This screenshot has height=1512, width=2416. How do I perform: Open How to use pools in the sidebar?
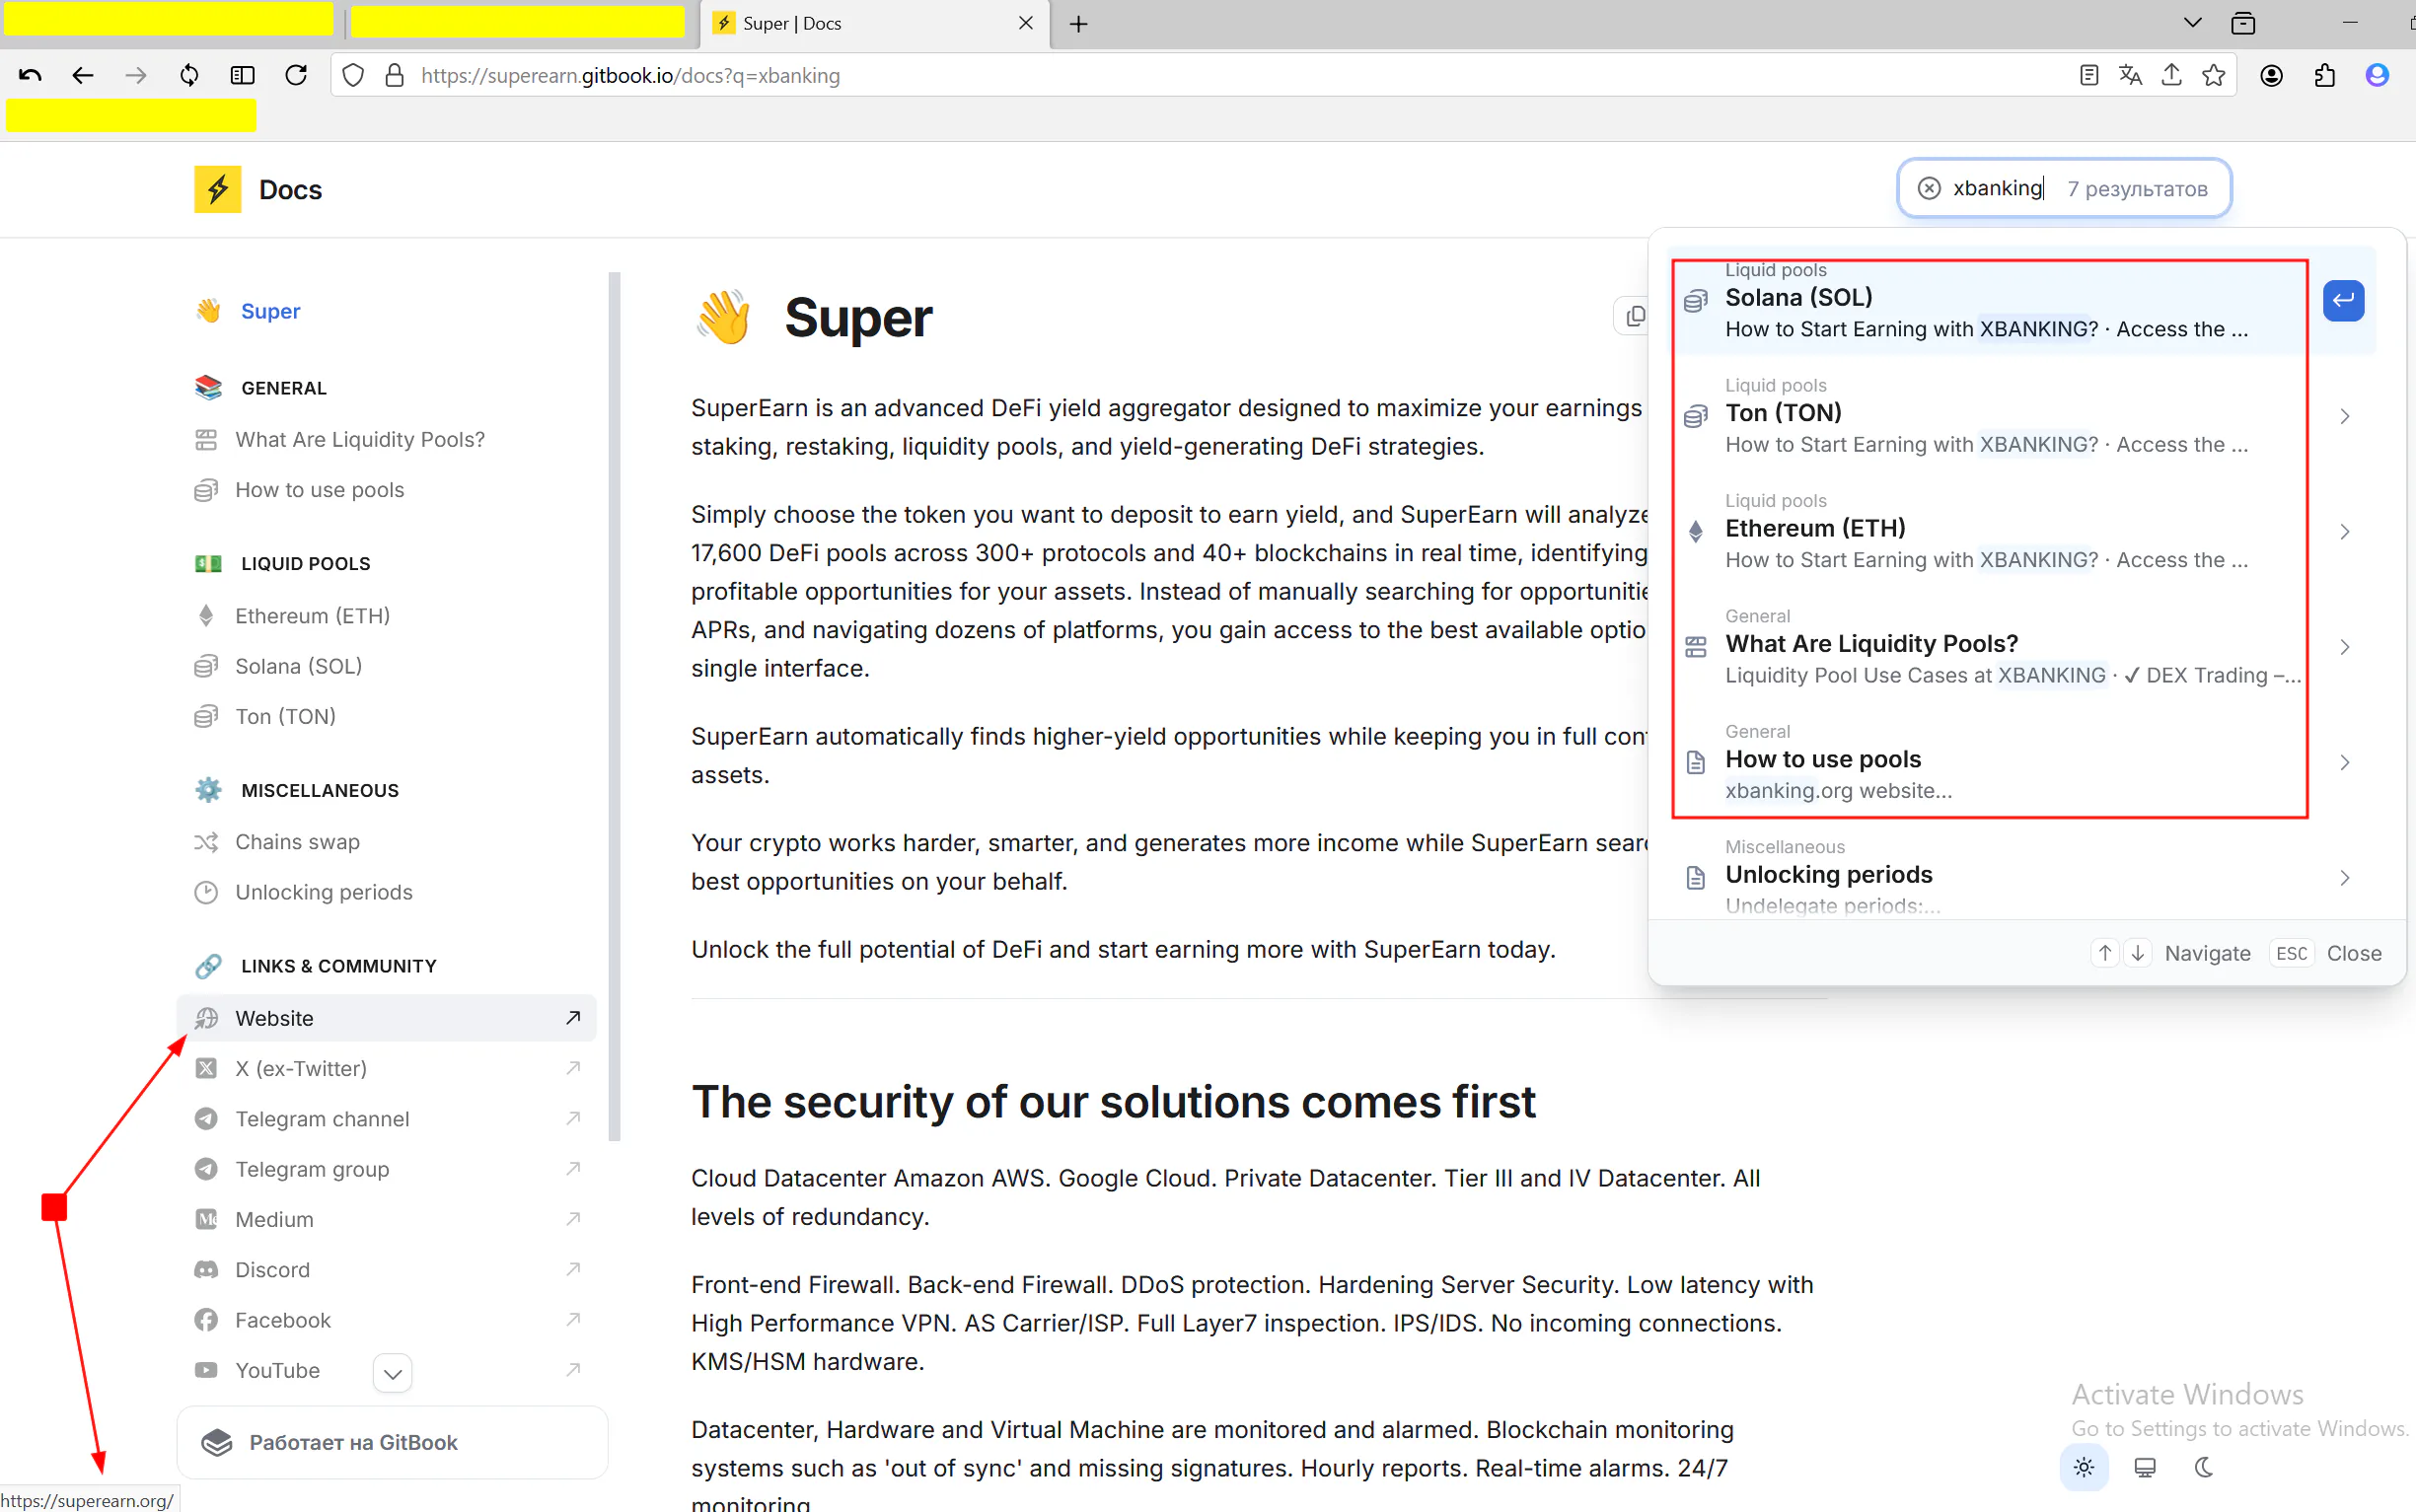[x=386, y=490]
